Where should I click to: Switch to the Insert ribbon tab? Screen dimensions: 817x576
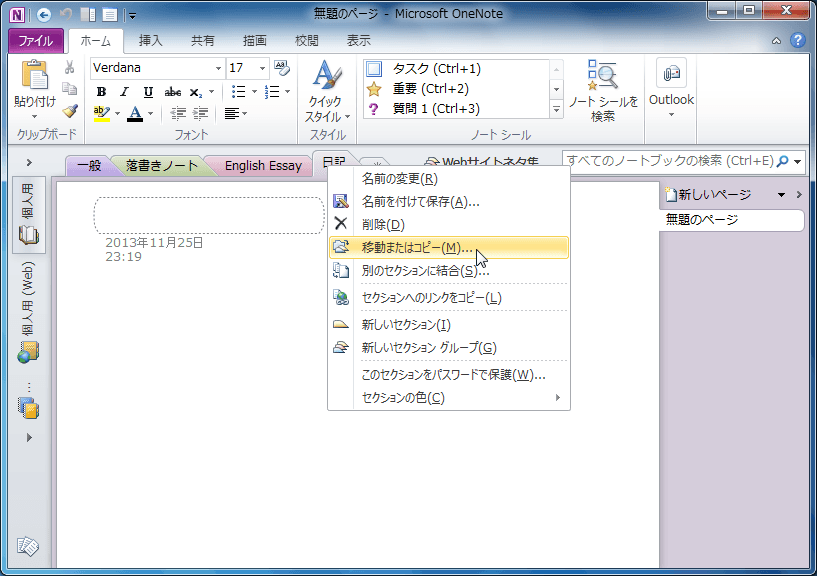pyautogui.click(x=151, y=41)
